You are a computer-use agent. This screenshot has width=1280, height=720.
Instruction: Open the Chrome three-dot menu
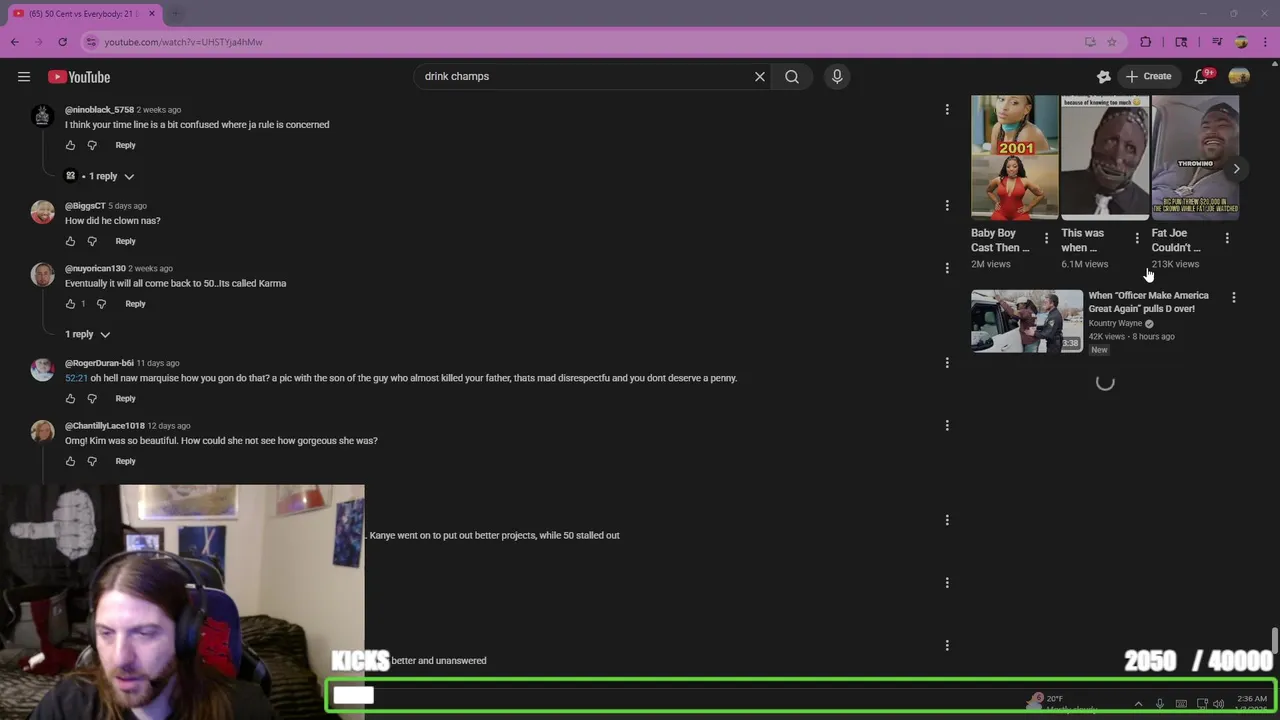pos(1265,42)
